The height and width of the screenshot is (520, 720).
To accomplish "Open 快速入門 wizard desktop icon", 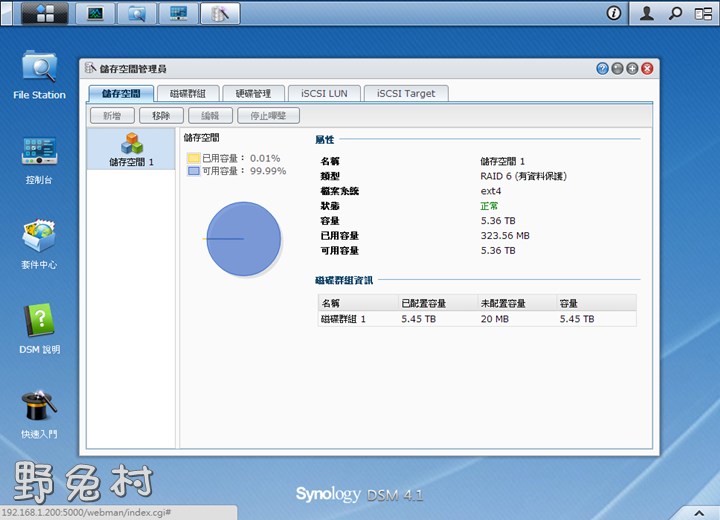I will tap(39, 414).
